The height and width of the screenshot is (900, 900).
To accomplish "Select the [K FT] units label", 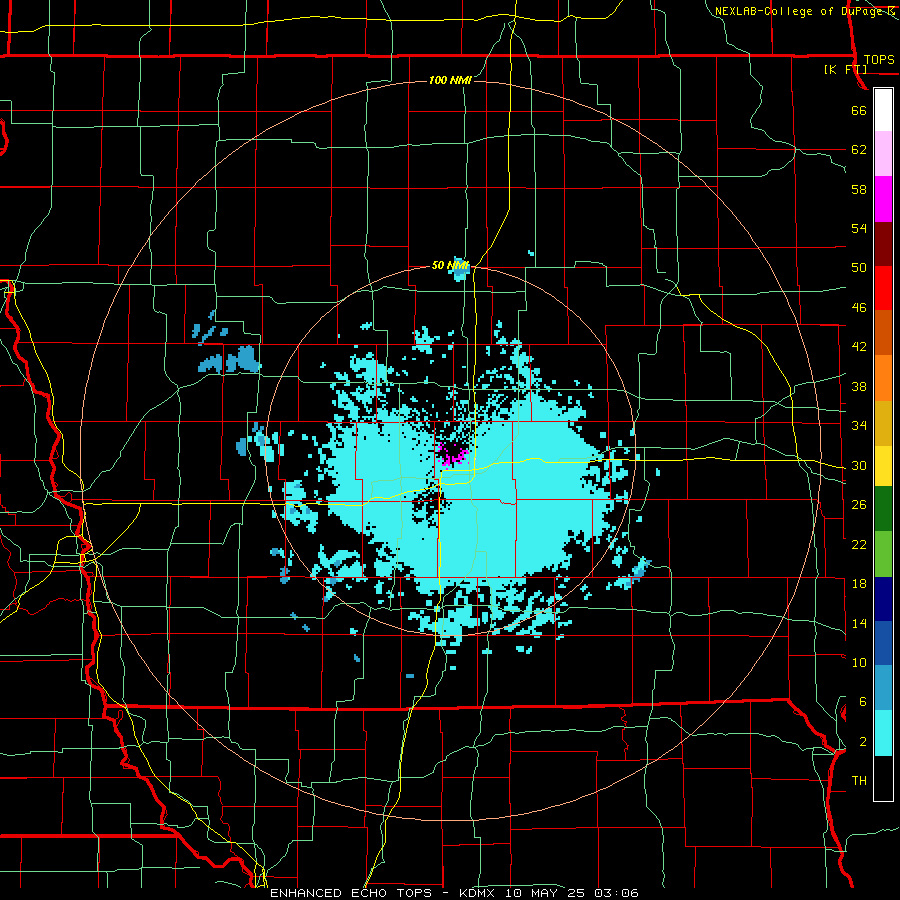I will pos(845,69).
